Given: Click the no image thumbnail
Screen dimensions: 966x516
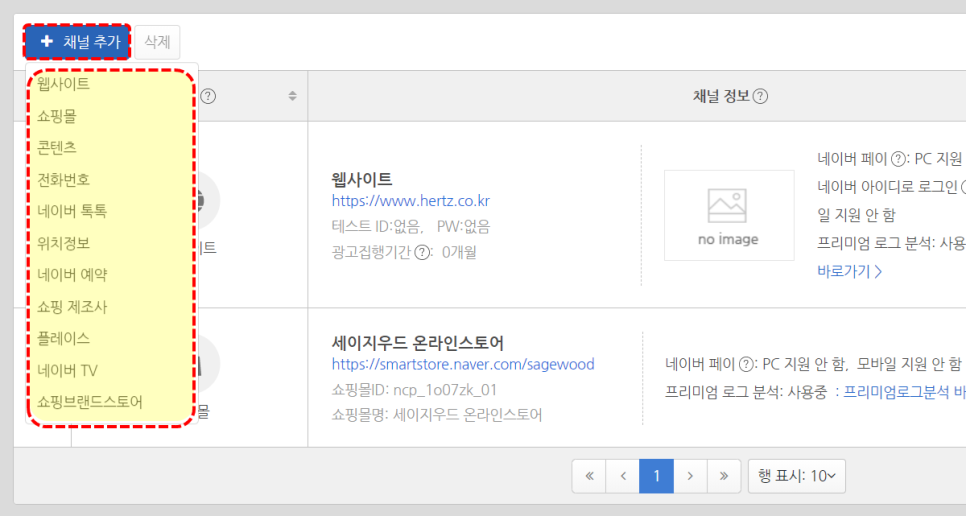Looking at the screenshot, I should [x=729, y=216].
